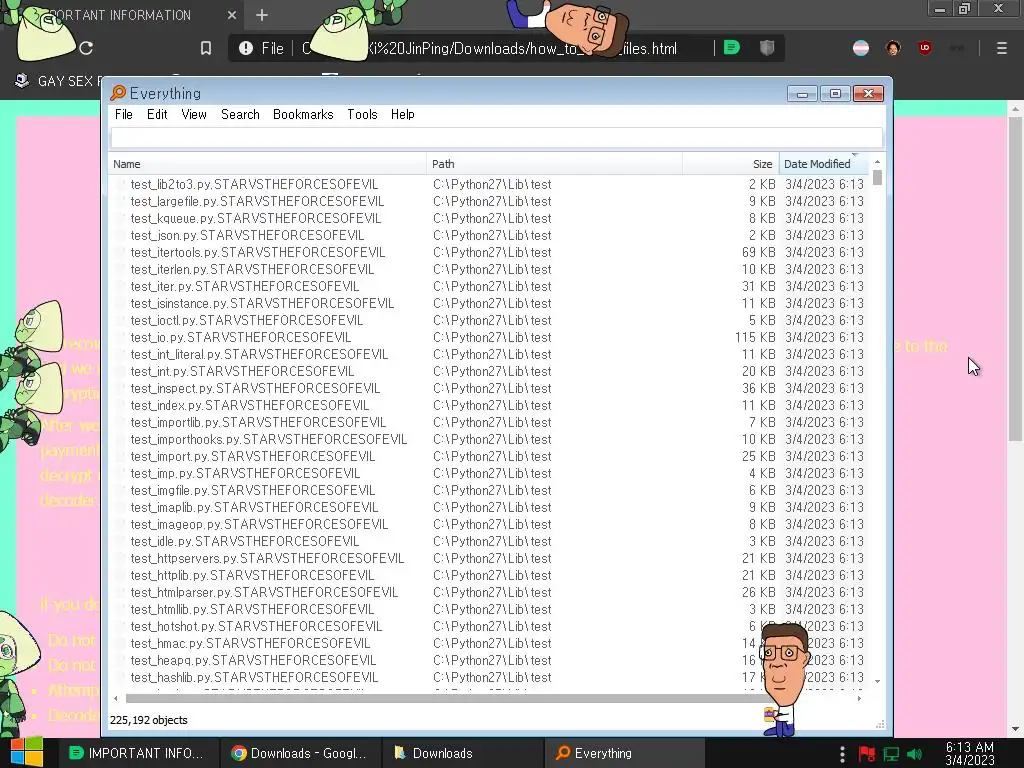Open the Edit menu in Everything
Viewport: 1024px width, 768px height.
coord(157,114)
